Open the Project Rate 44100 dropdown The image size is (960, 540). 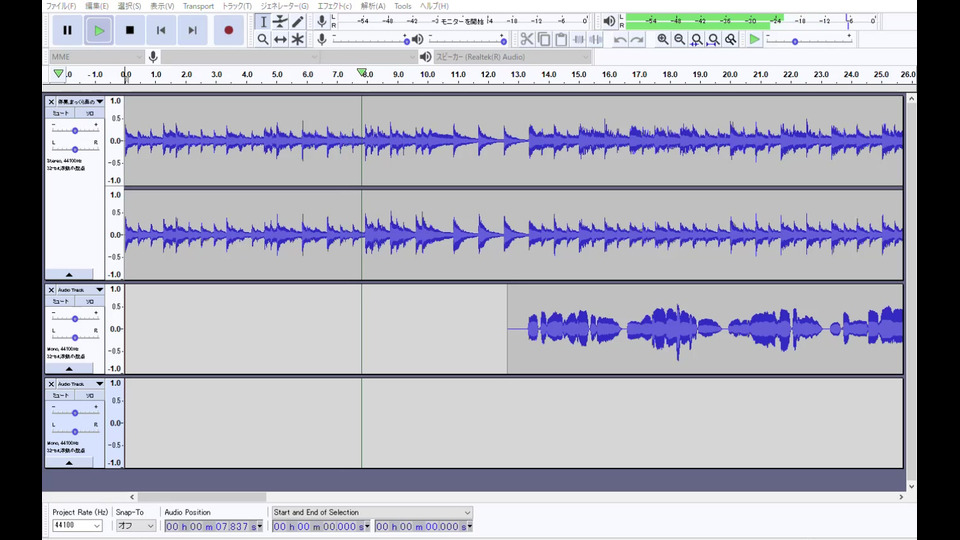pos(78,526)
